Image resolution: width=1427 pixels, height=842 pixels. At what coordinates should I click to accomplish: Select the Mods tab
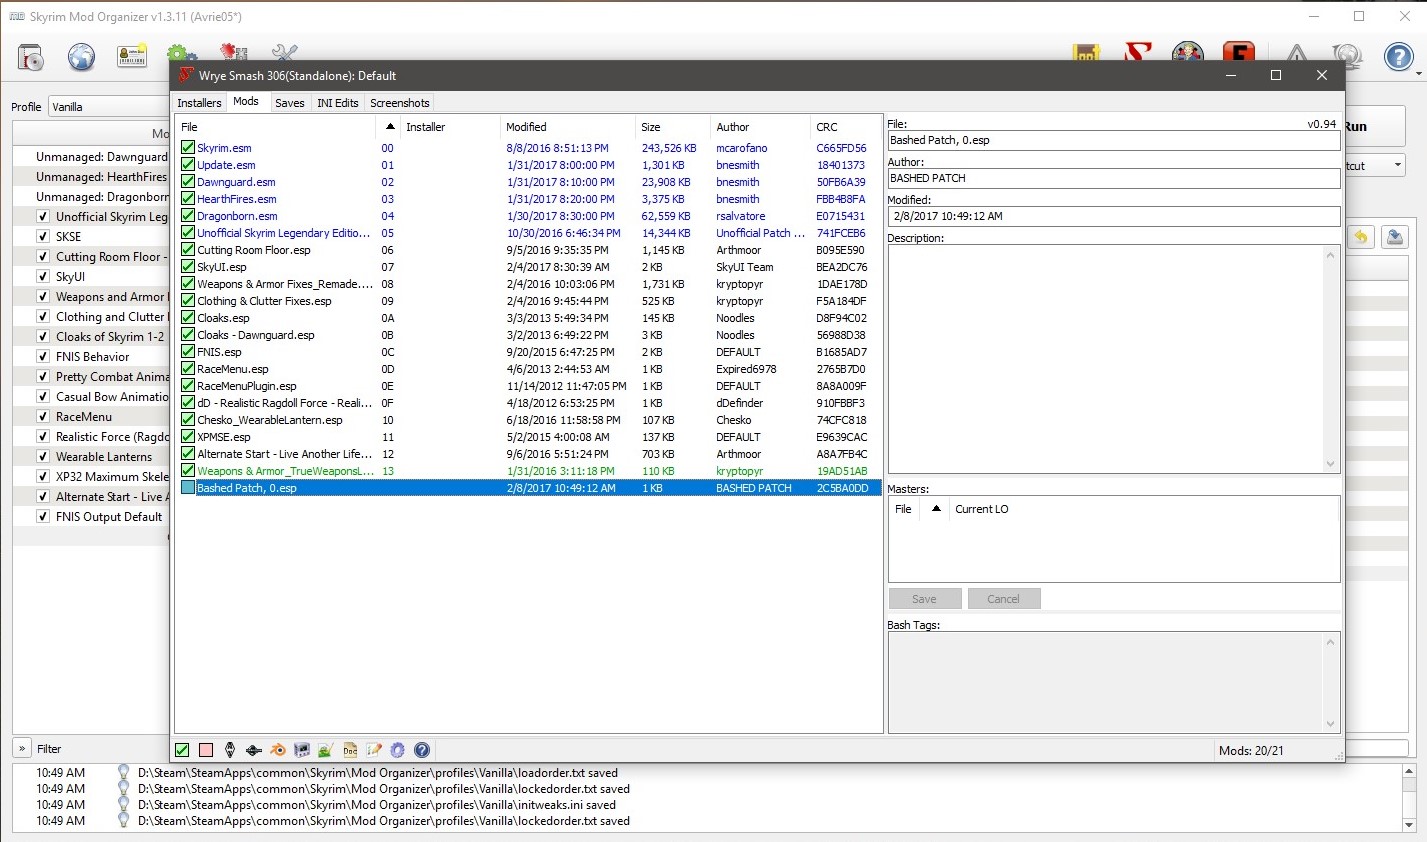[246, 102]
